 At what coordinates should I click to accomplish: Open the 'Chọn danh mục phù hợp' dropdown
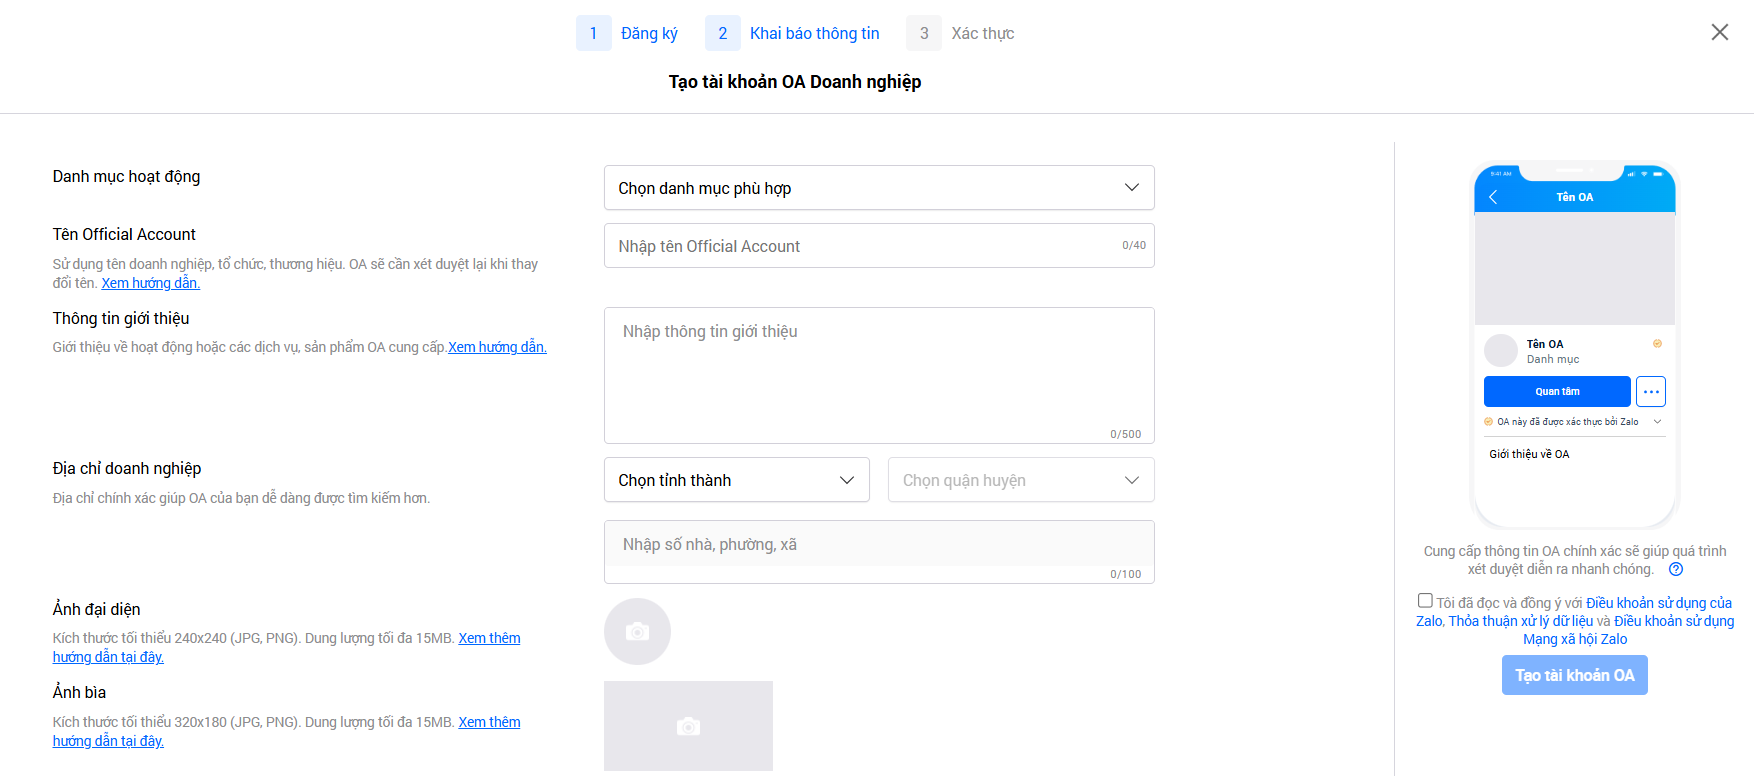click(x=878, y=188)
